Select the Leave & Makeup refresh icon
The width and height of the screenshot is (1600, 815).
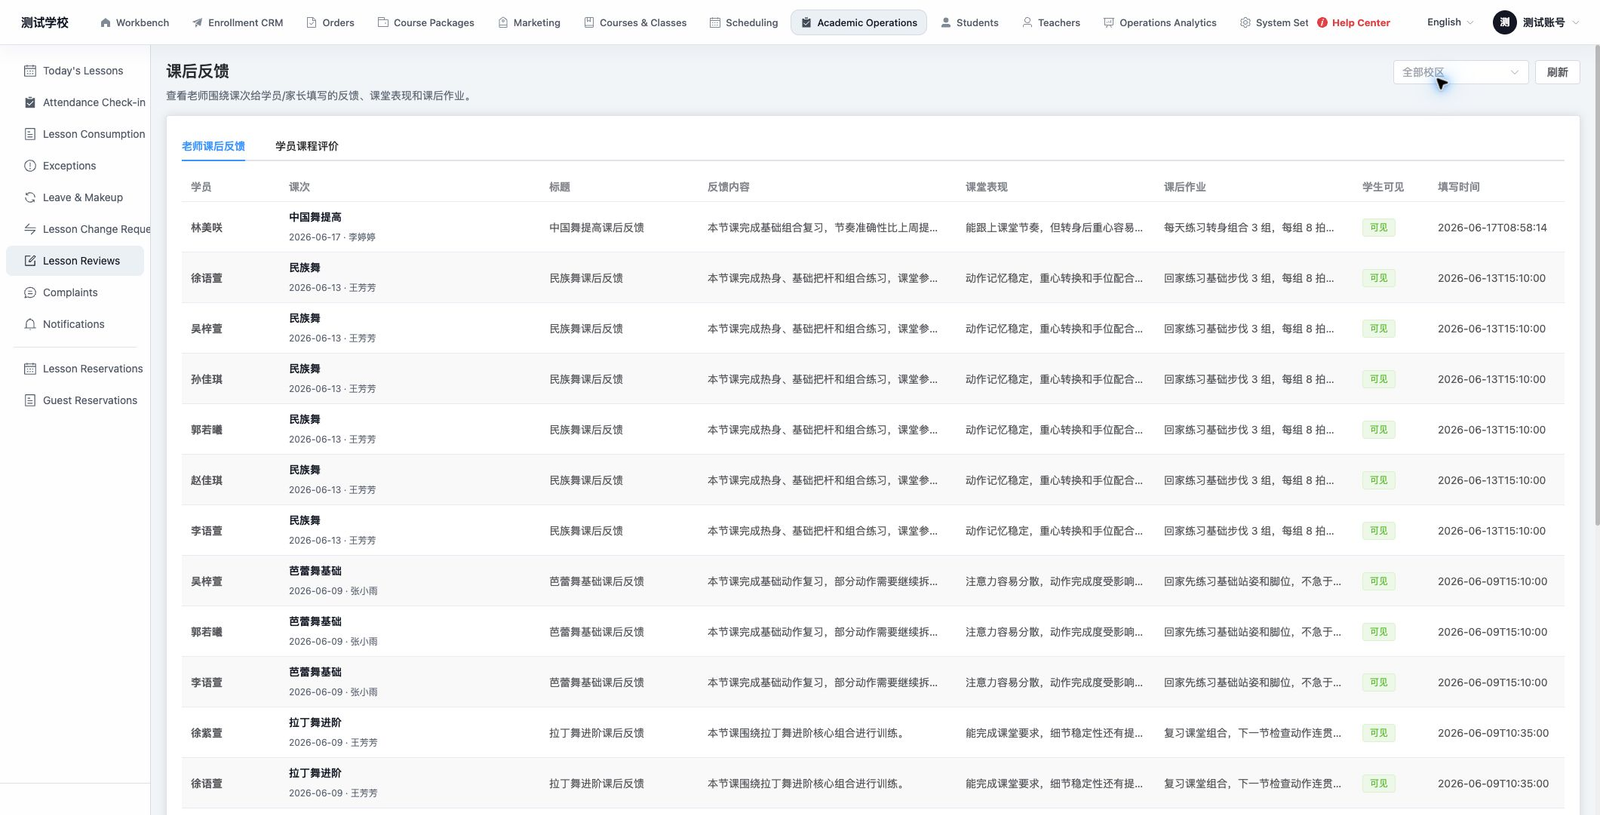pos(30,197)
